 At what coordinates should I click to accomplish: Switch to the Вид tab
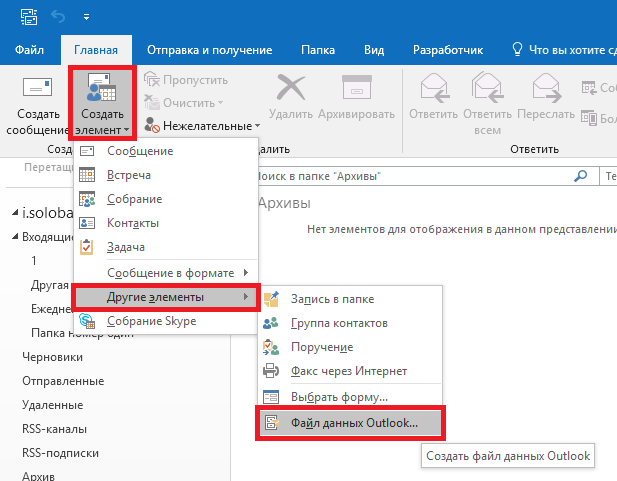374,50
